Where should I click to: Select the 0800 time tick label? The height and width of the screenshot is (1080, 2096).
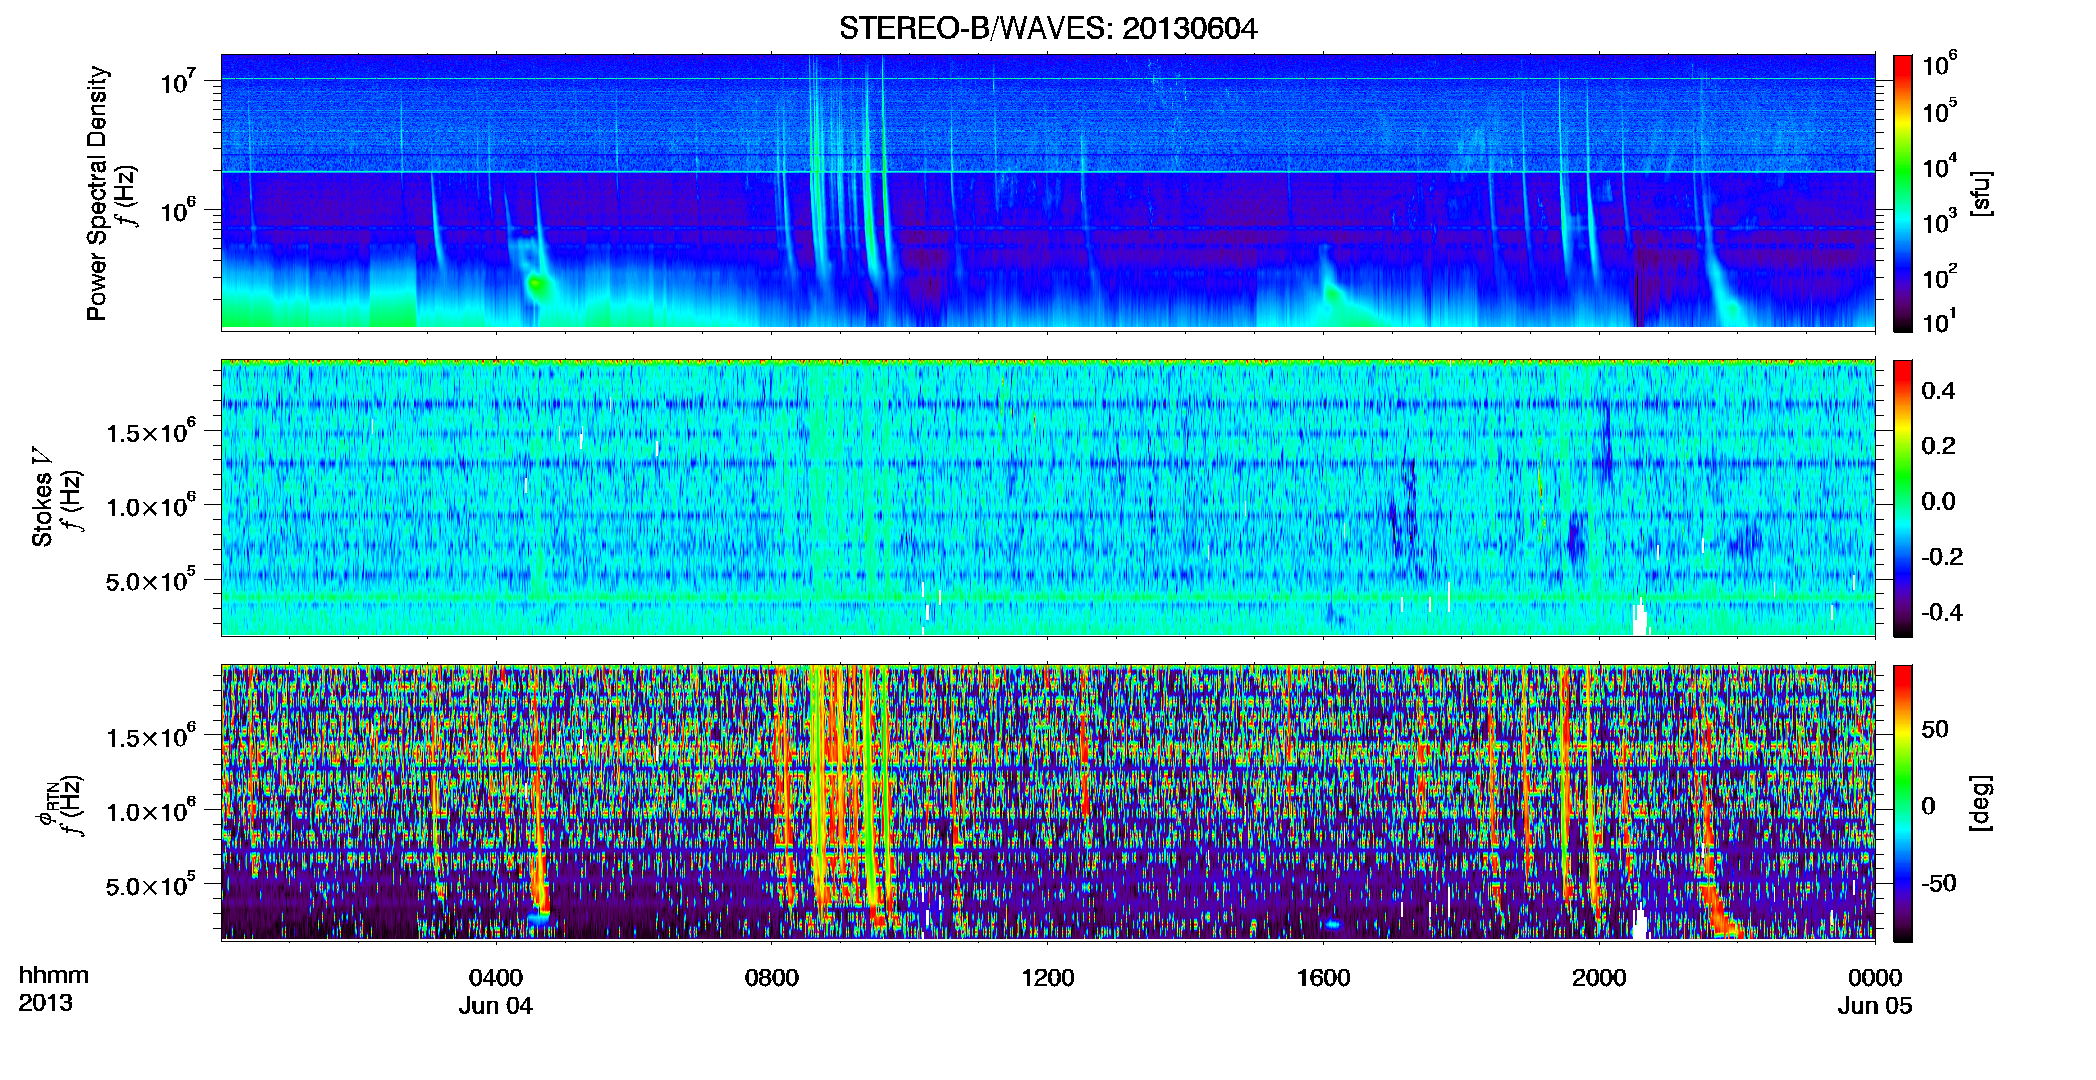pyautogui.click(x=772, y=978)
